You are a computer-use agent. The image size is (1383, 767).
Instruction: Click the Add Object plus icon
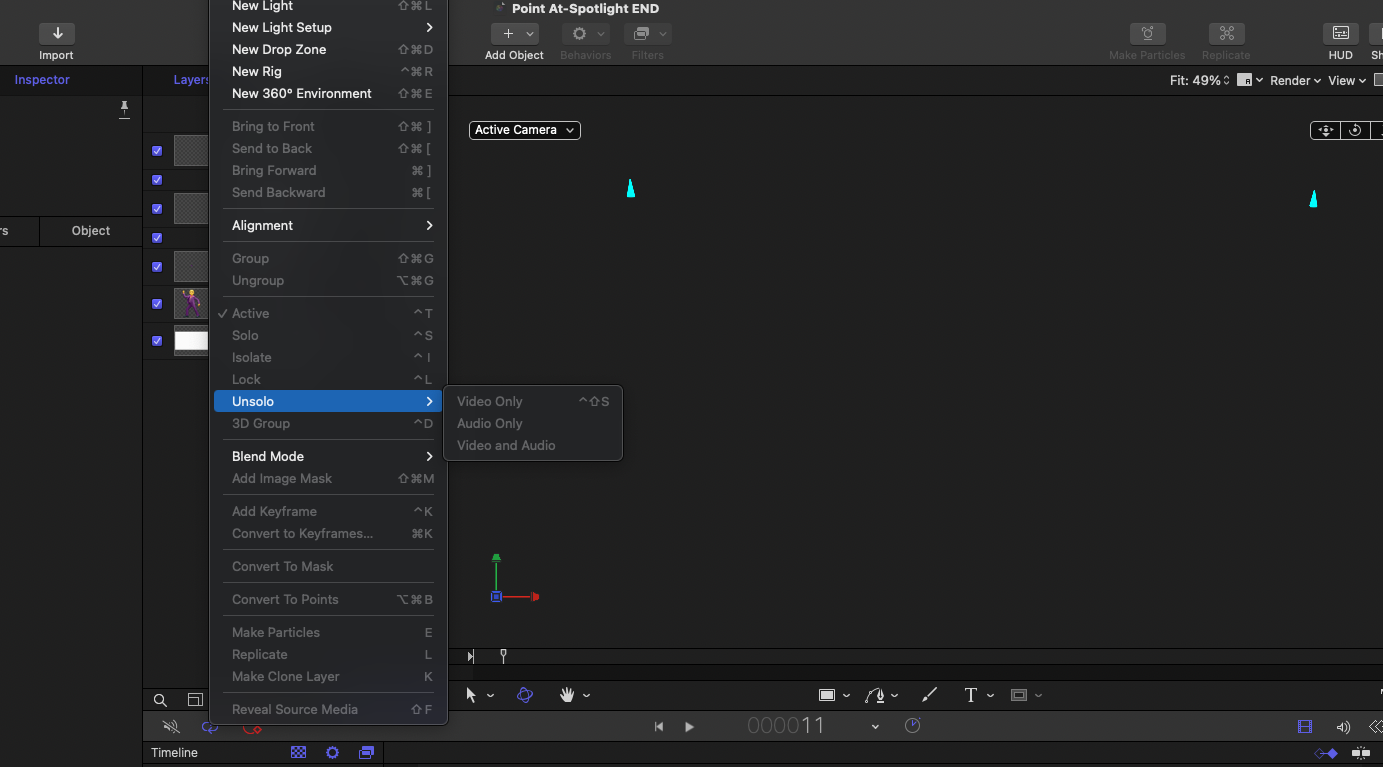[x=508, y=34]
